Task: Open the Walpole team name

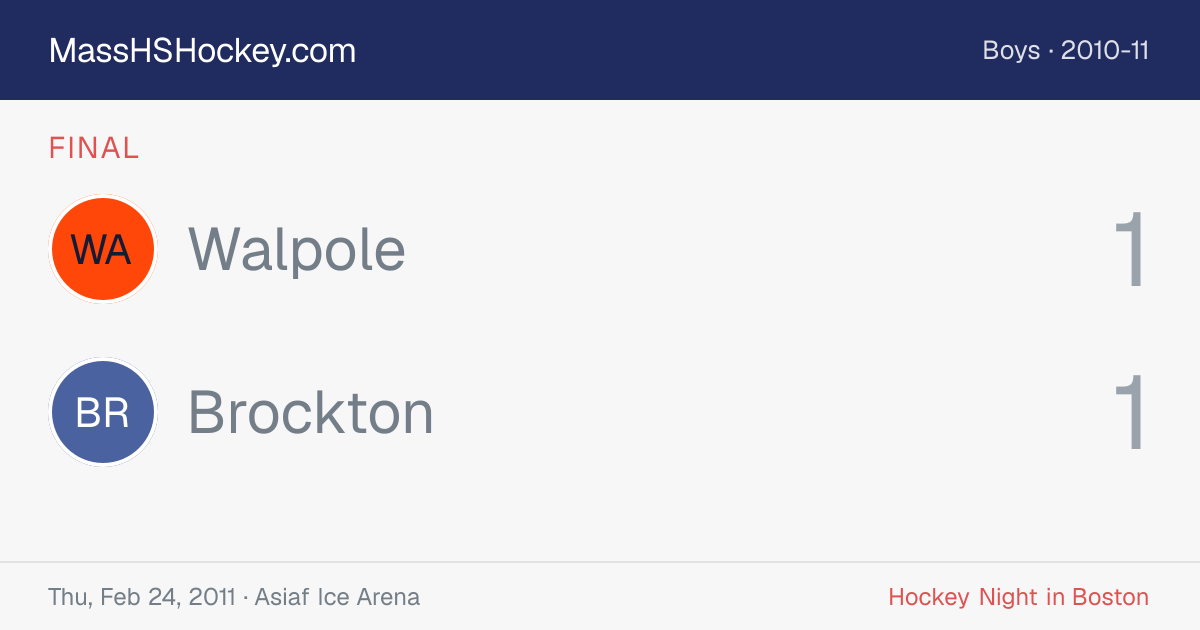Action: click(297, 249)
